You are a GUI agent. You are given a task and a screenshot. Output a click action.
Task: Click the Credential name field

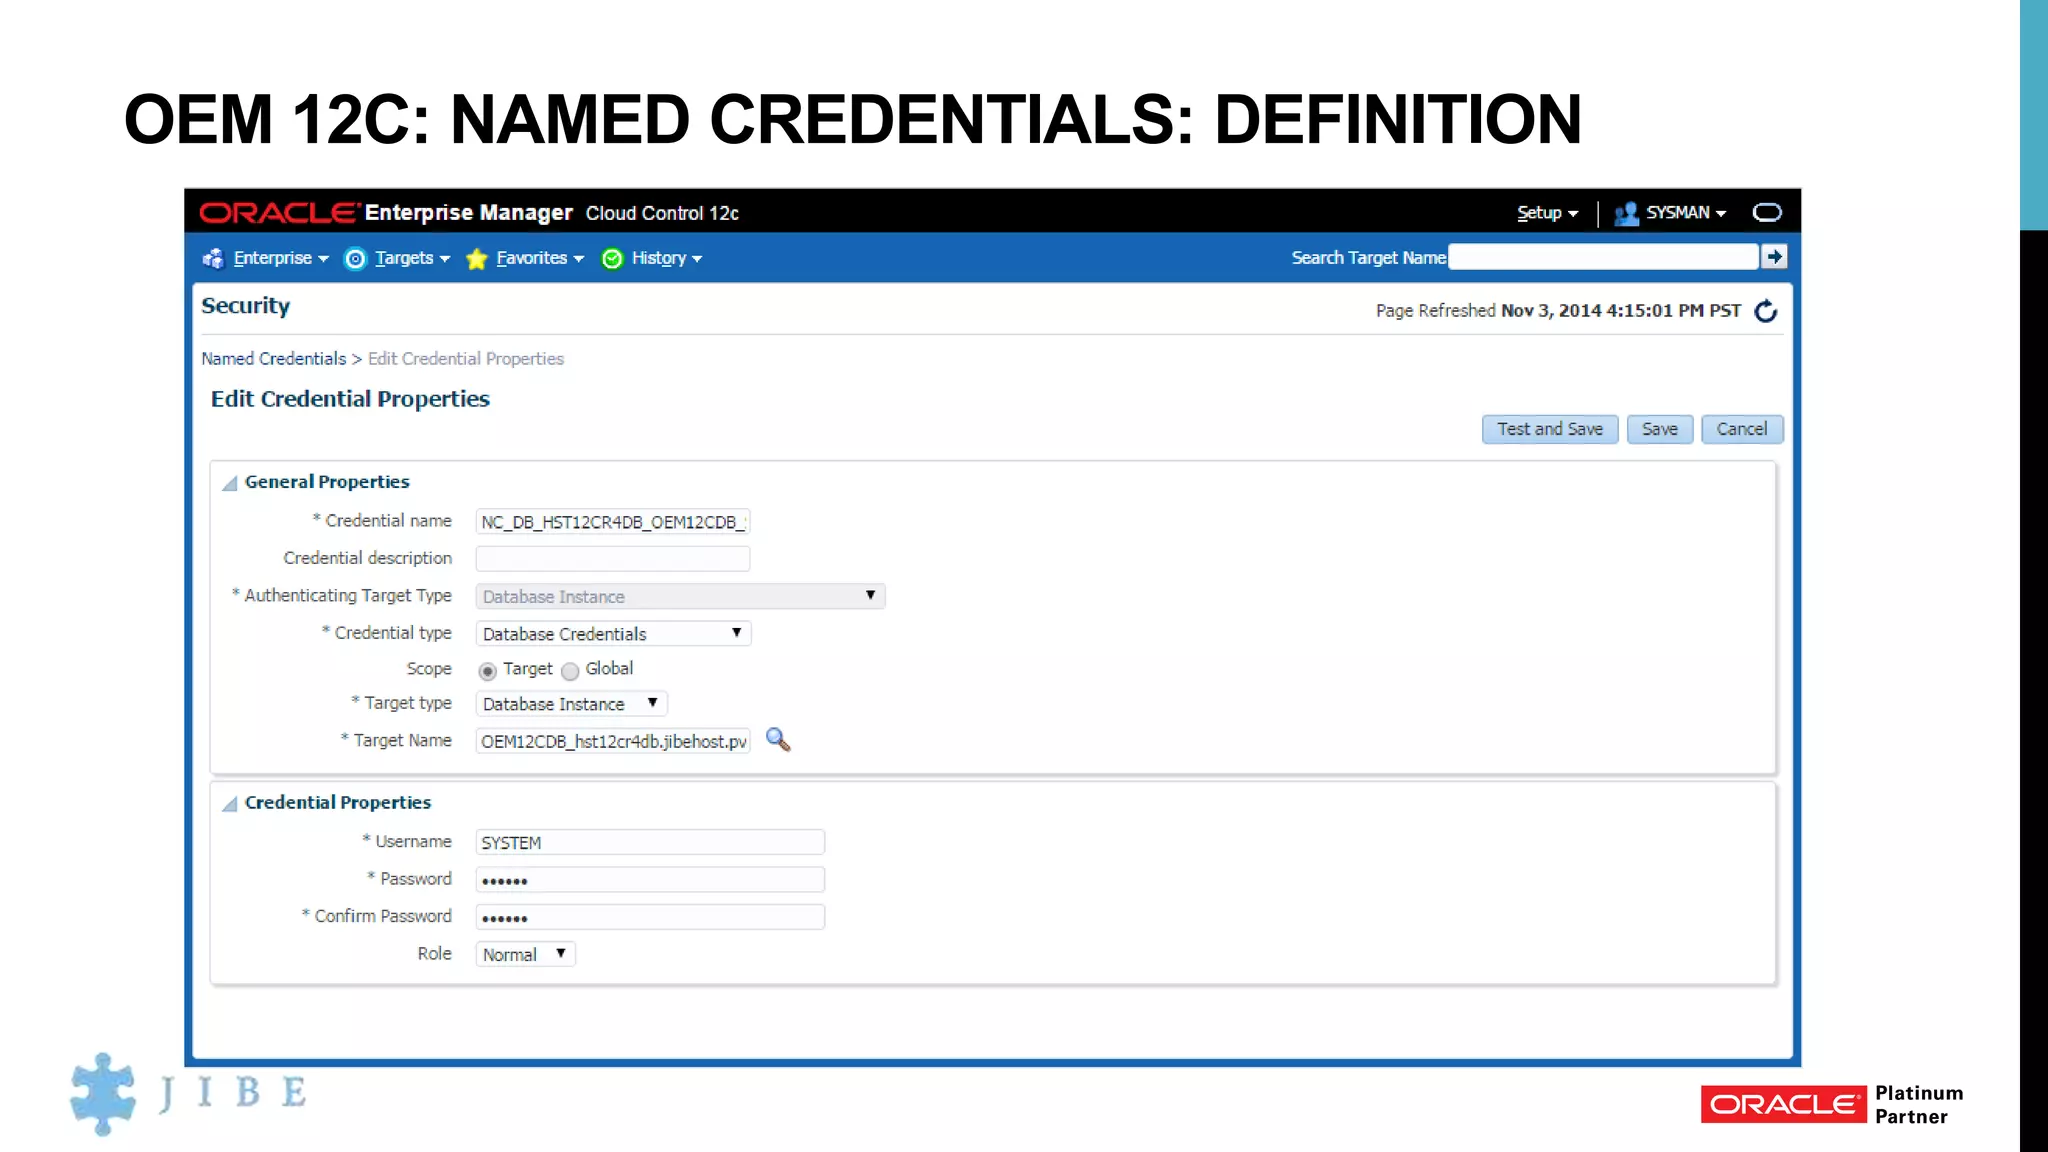coord(613,522)
